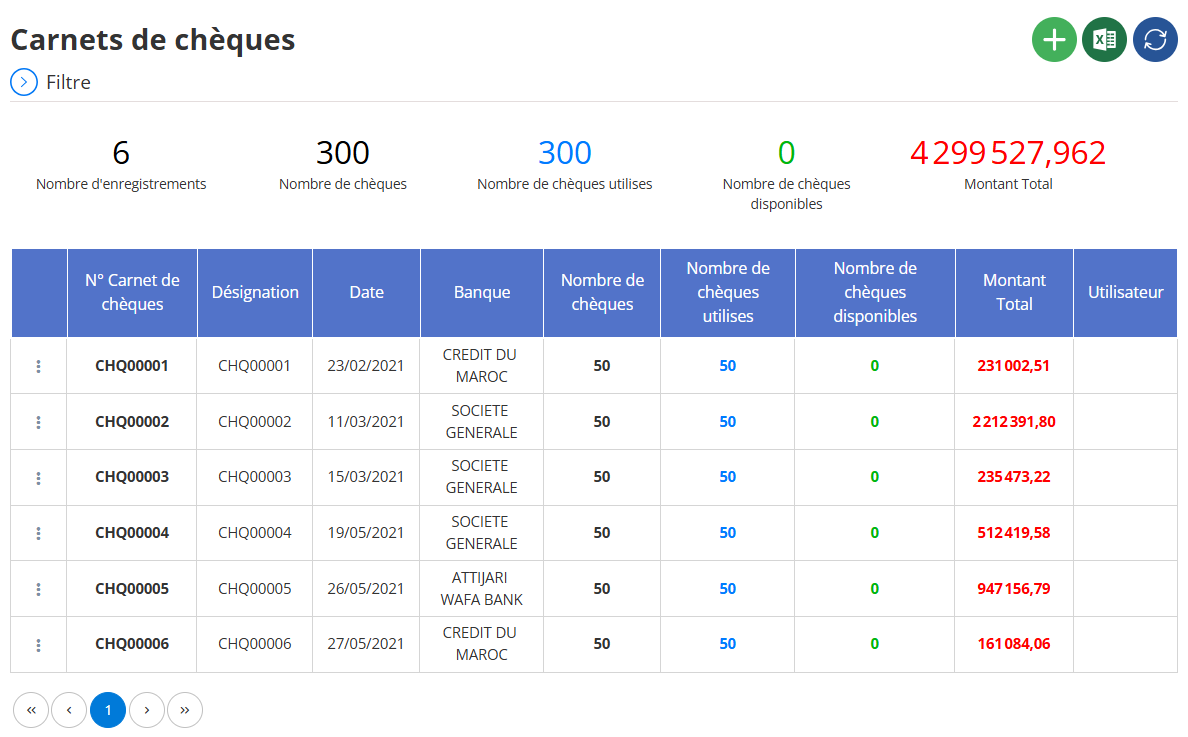Click the date 11/03/2021 cell

coord(366,422)
